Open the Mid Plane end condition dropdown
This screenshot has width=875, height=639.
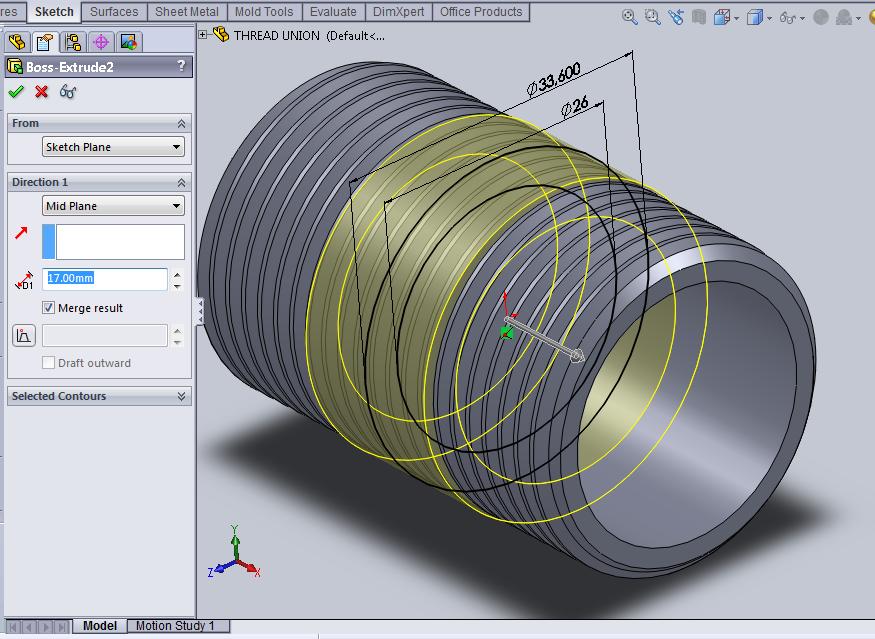112,205
